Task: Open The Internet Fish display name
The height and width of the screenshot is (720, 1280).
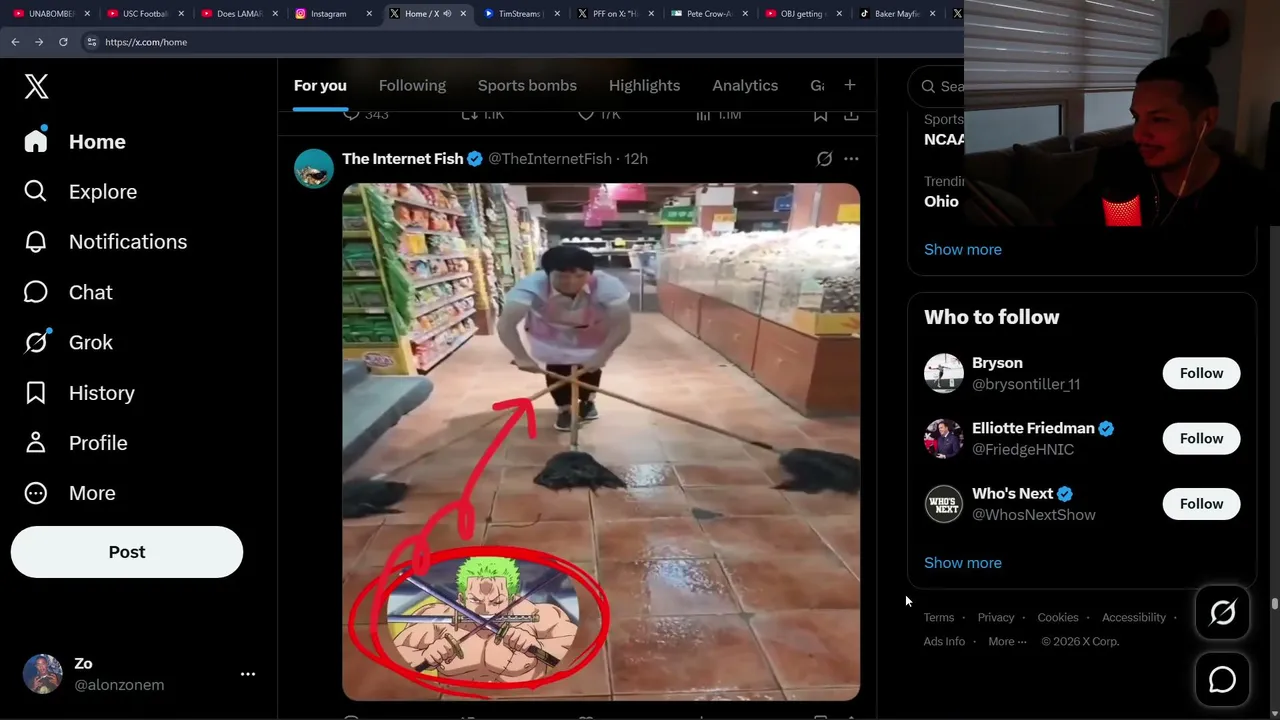Action: point(402,159)
